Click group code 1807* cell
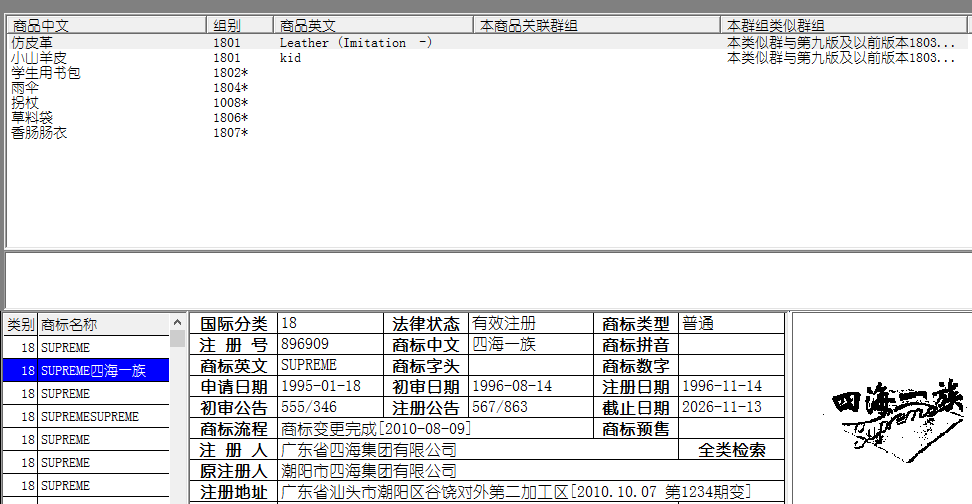Viewport: 972px width, 504px height. [231, 132]
